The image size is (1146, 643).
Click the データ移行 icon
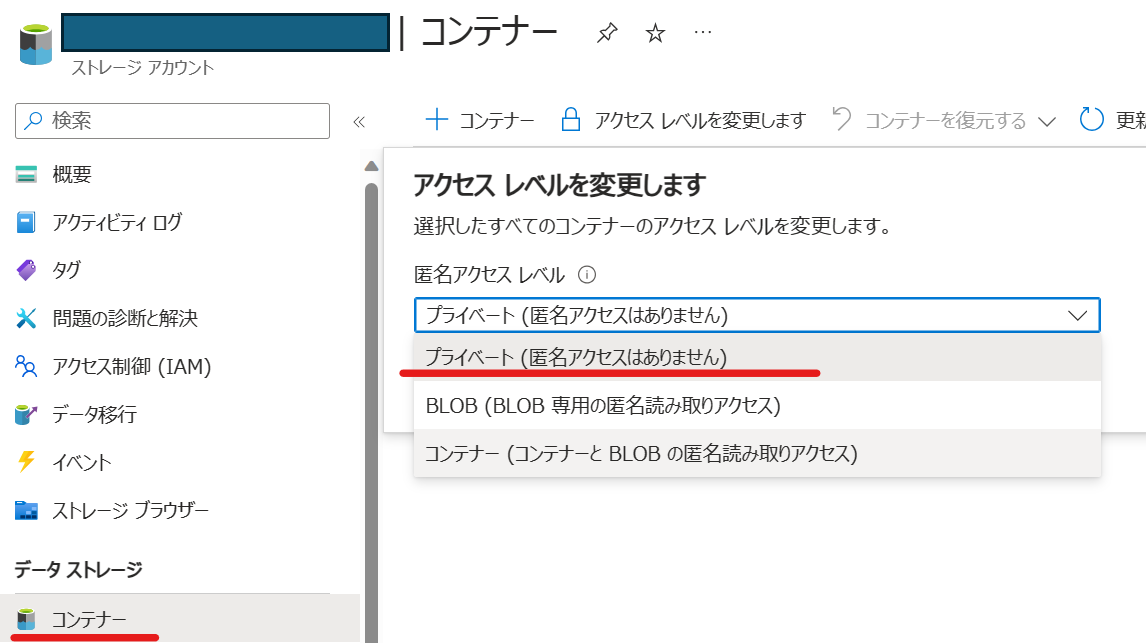tap(26, 414)
